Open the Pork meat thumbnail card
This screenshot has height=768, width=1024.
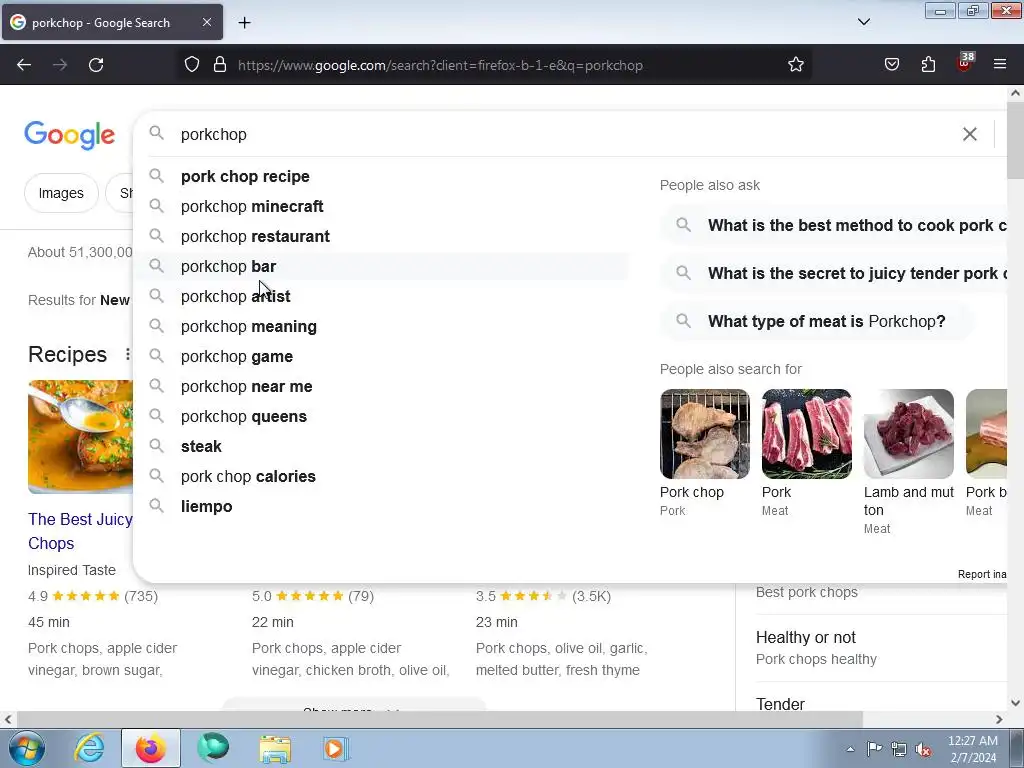point(807,454)
